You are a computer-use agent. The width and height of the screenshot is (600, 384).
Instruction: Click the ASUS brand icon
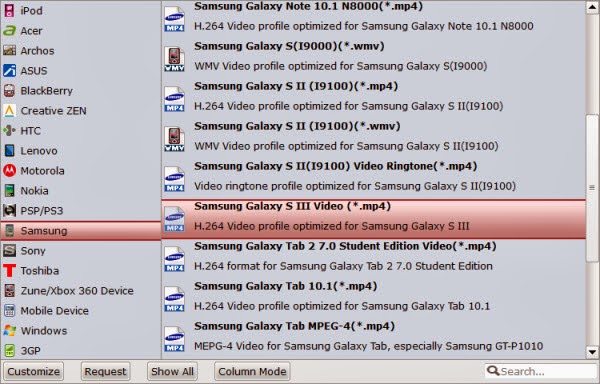(9, 71)
